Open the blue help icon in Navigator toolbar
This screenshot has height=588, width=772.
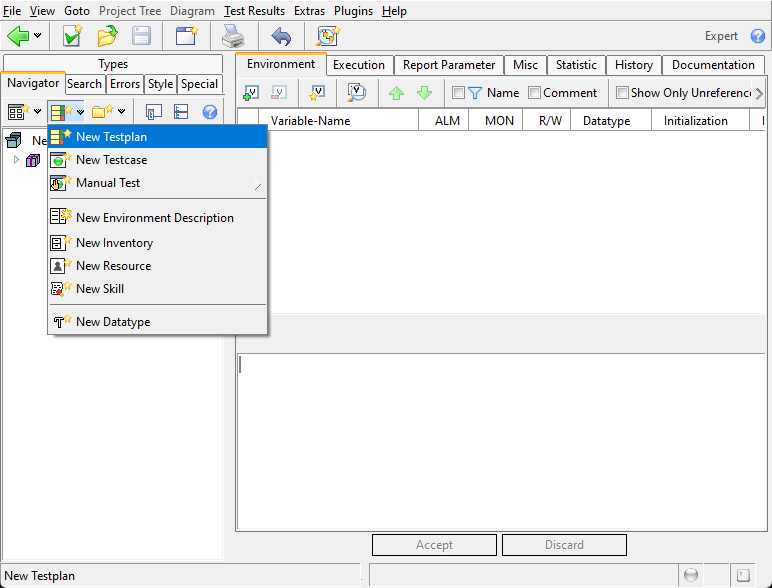tap(210, 112)
